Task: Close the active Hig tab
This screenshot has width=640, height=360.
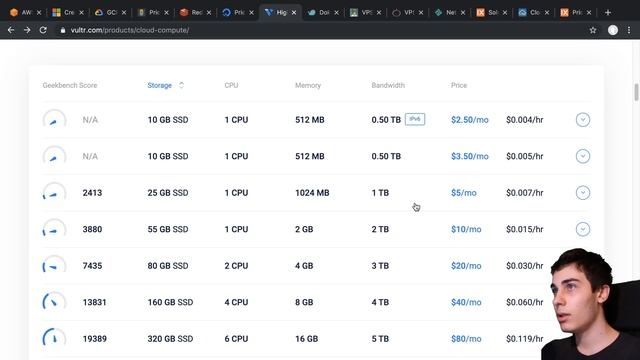Action: click(x=294, y=13)
